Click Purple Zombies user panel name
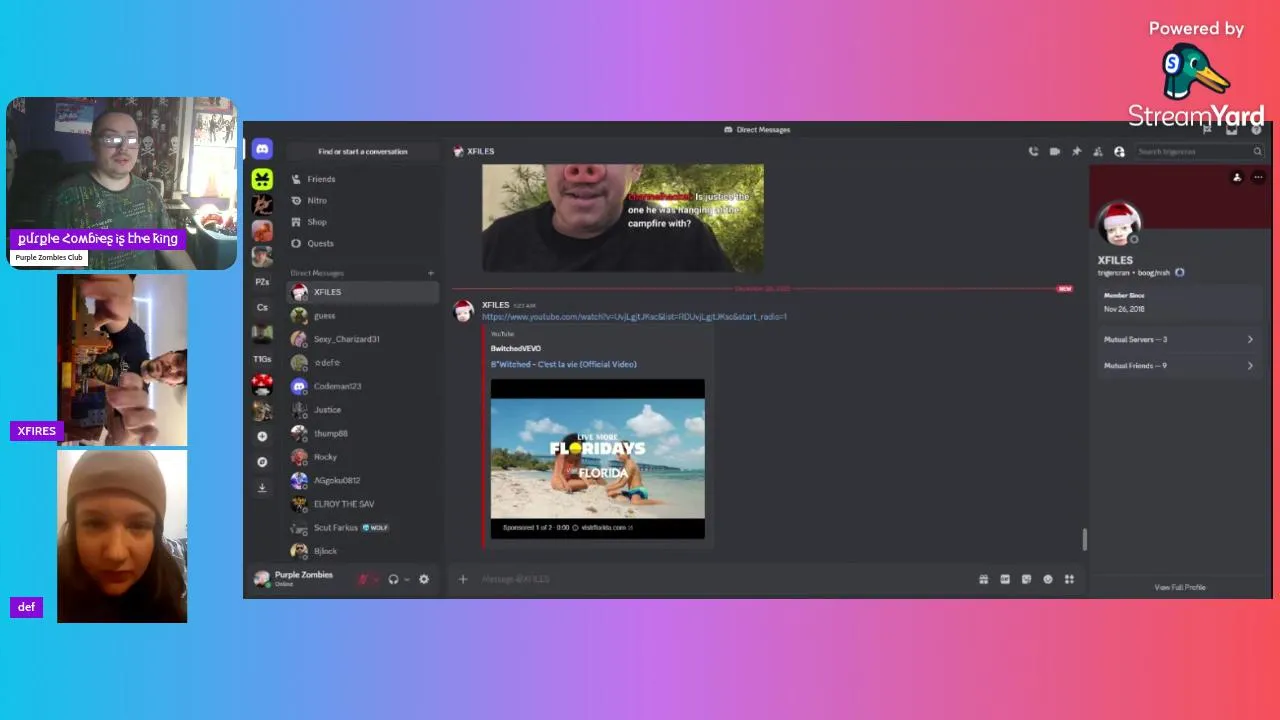Screen dimensions: 1280x720 point(303,575)
